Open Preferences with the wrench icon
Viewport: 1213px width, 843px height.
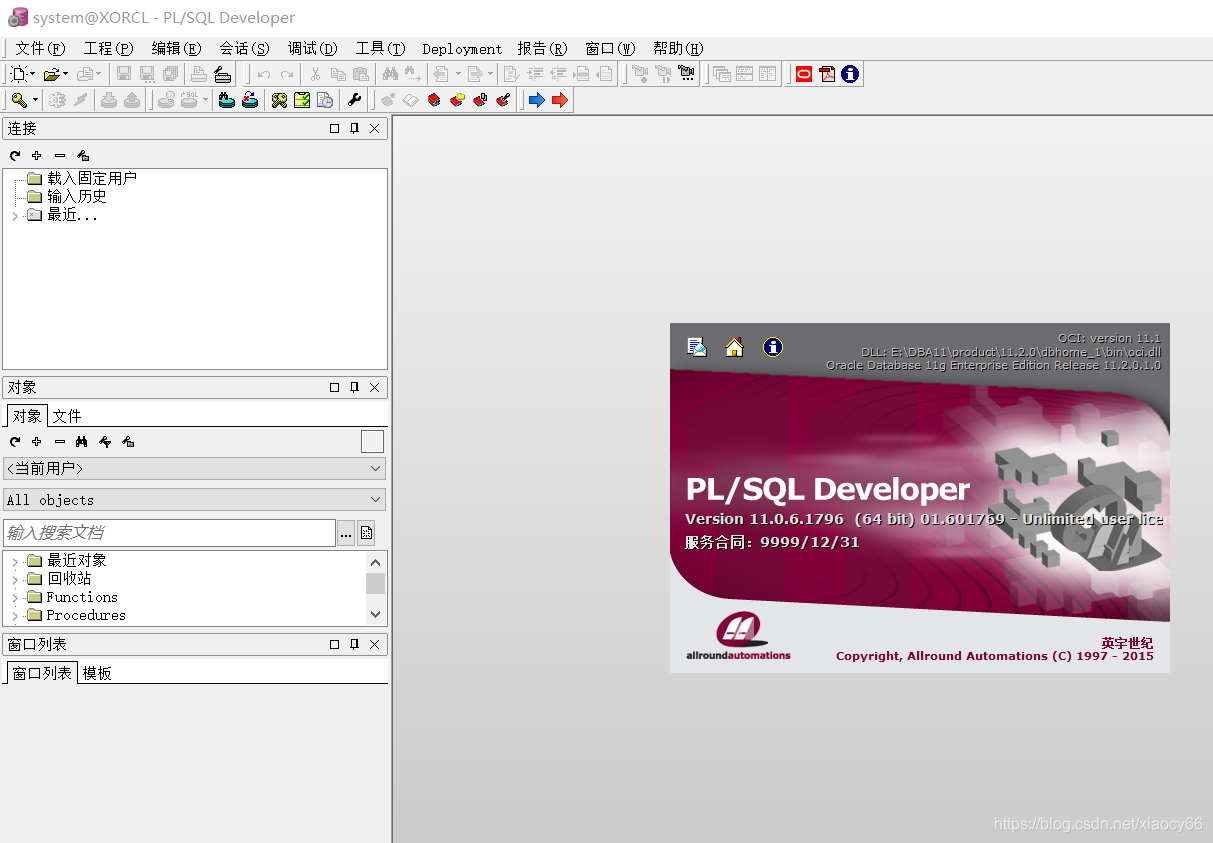(354, 100)
